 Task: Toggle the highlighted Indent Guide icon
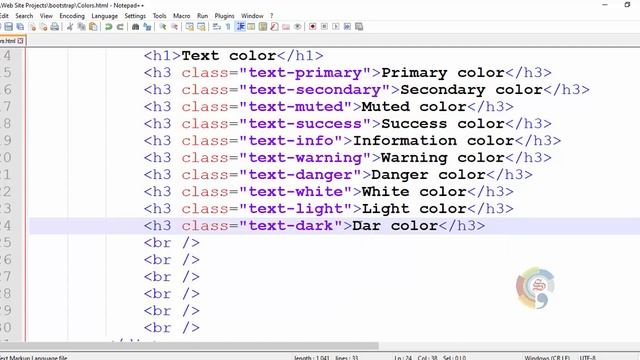(240, 27)
